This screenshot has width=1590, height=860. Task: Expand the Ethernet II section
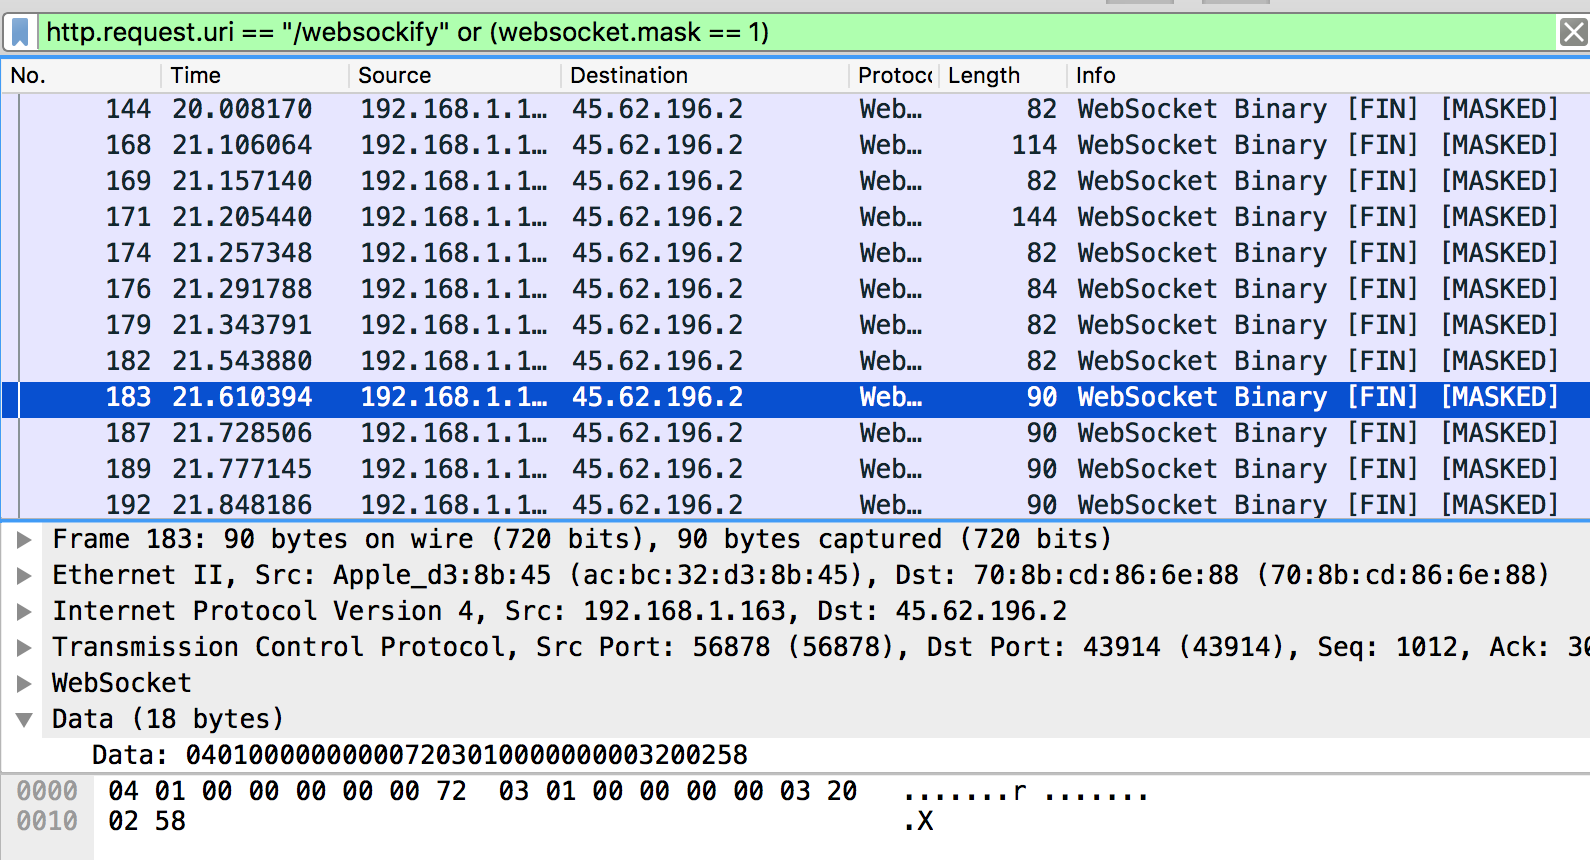24,576
